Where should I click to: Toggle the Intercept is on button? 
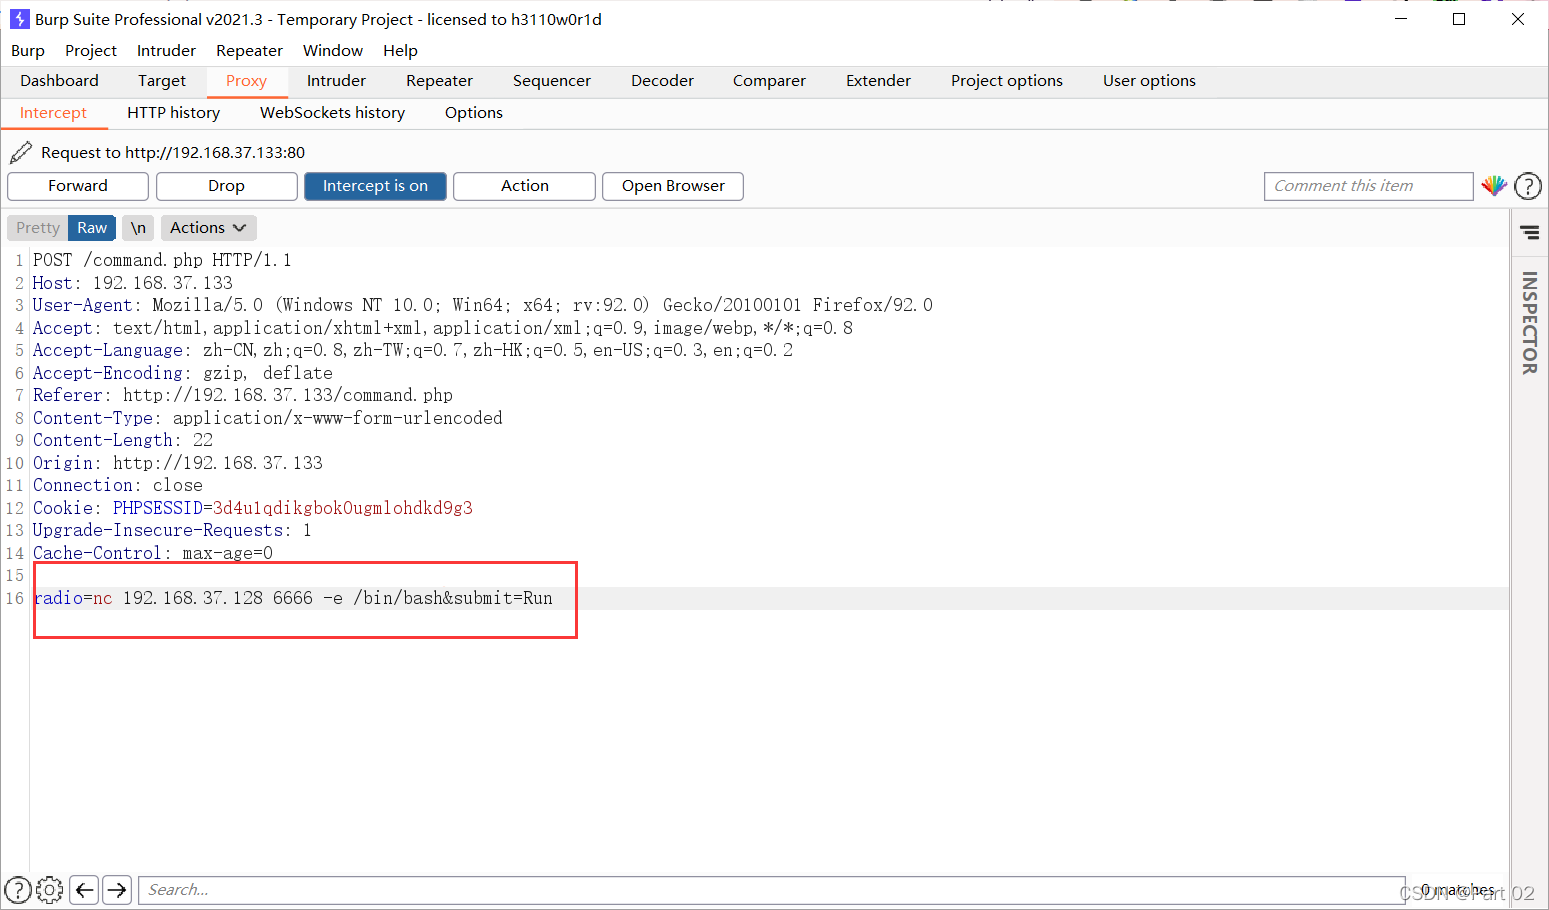375,186
